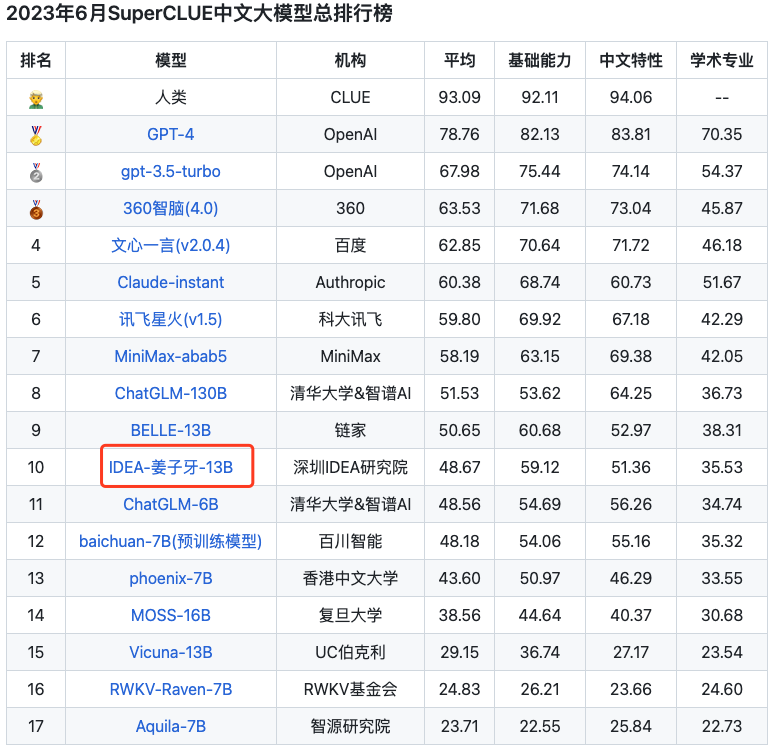Click the 模型 column header
Image resolution: width=771 pixels, height=749 pixels.
(x=171, y=60)
